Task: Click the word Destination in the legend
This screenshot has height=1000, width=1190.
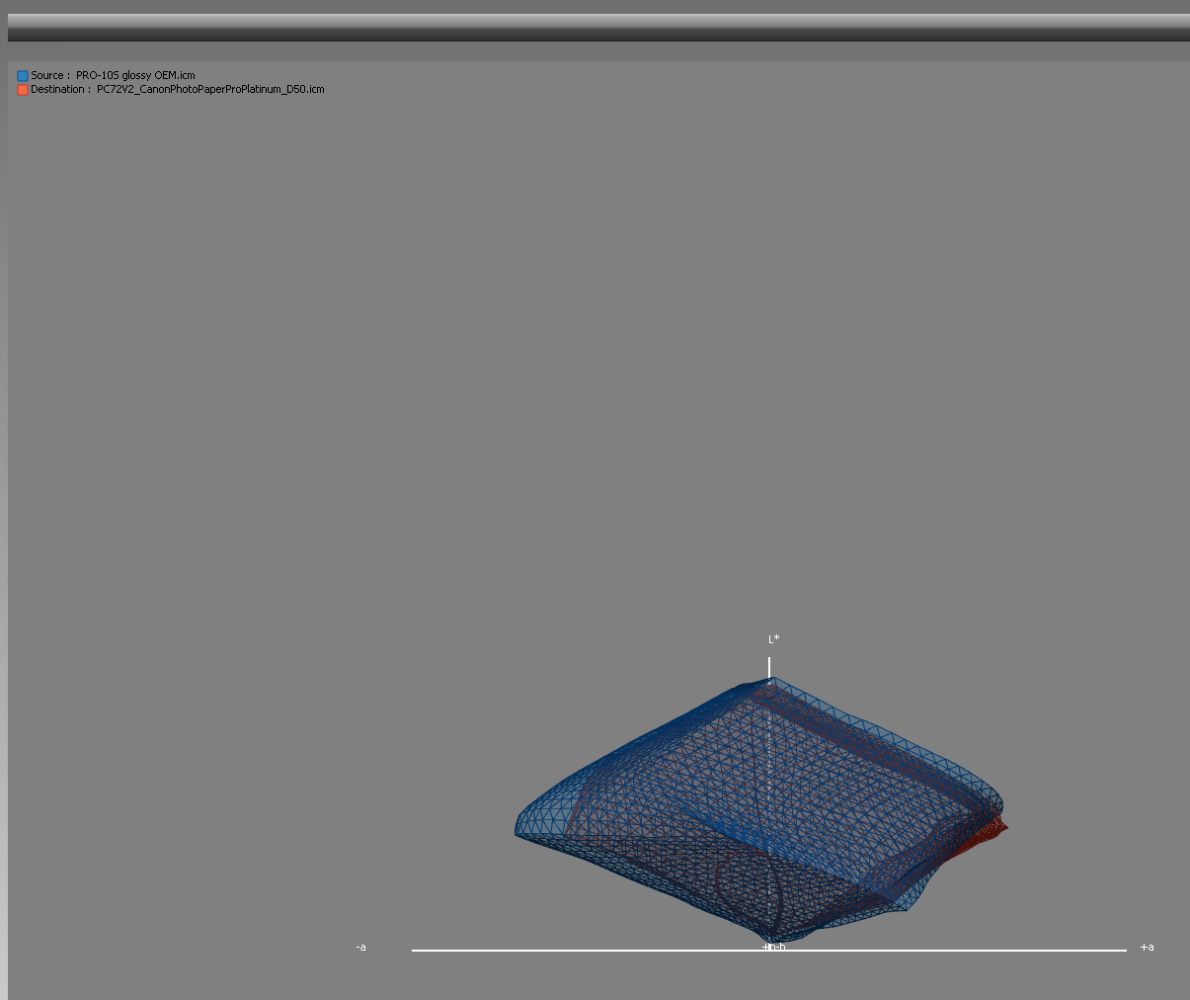Action: pyautogui.click(x=58, y=90)
